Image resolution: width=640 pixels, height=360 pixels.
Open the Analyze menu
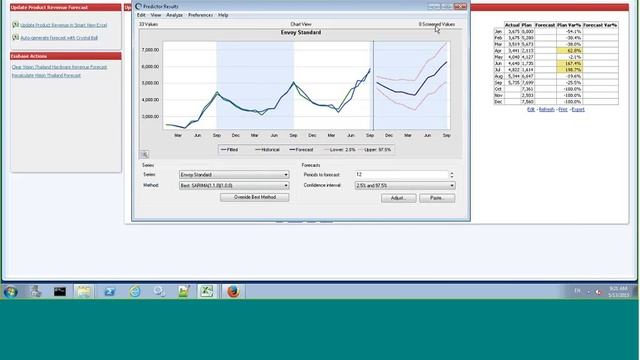pos(174,15)
